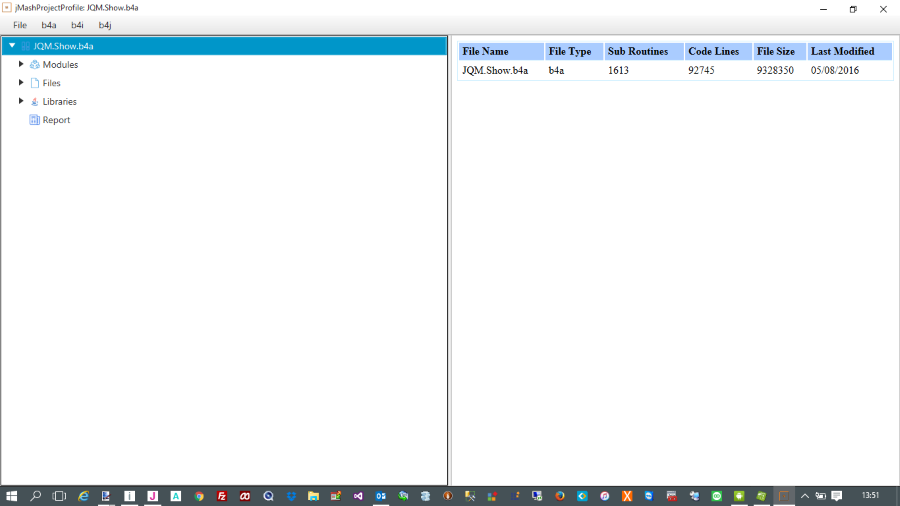The height and width of the screenshot is (506, 900).
Task: Open the File menu
Action: (20, 25)
